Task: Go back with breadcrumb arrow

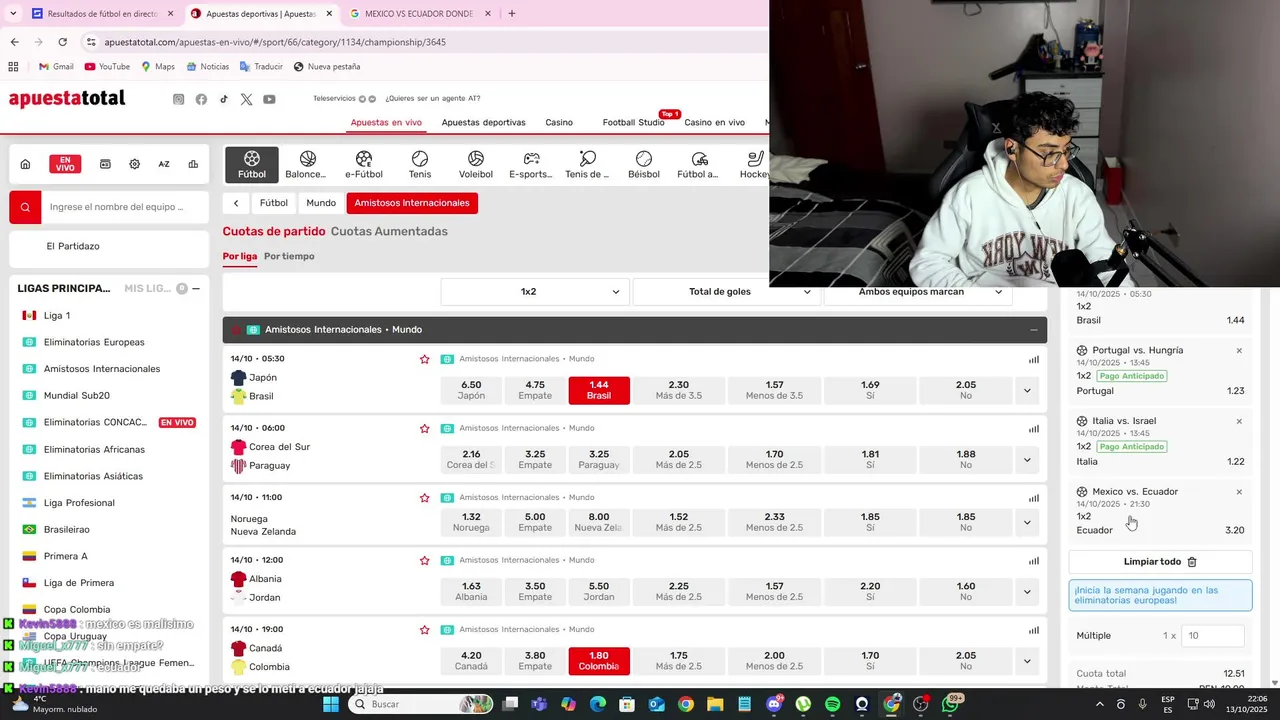Action: (236, 203)
